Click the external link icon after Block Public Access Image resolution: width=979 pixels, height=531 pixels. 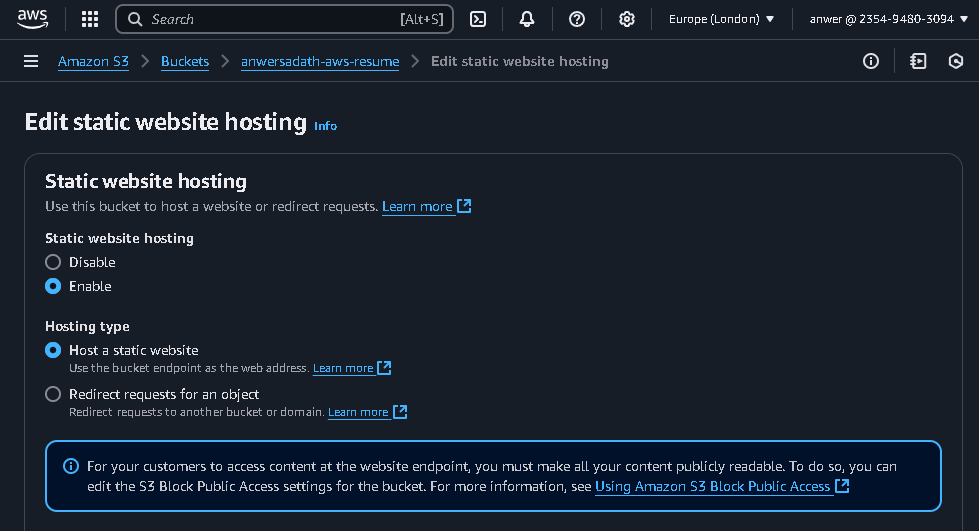tap(842, 486)
